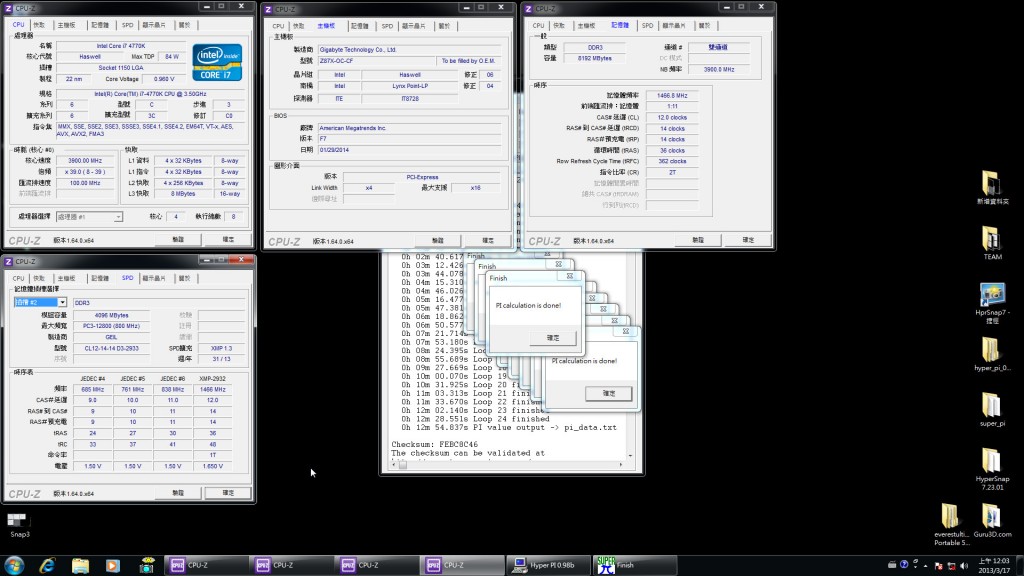The image size is (1024, 576).
Task: Click the 'Gigabyte Technology Co., Ltd.' manufacturer field
Action: [409, 49]
